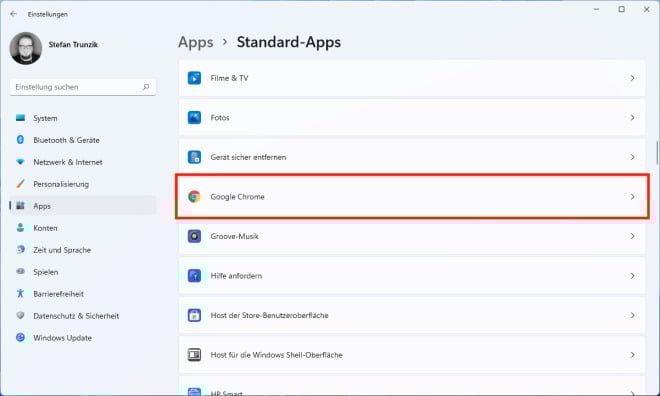660x396 pixels.
Task: Select the System icon in sidebar
Action: tap(20, 118)
